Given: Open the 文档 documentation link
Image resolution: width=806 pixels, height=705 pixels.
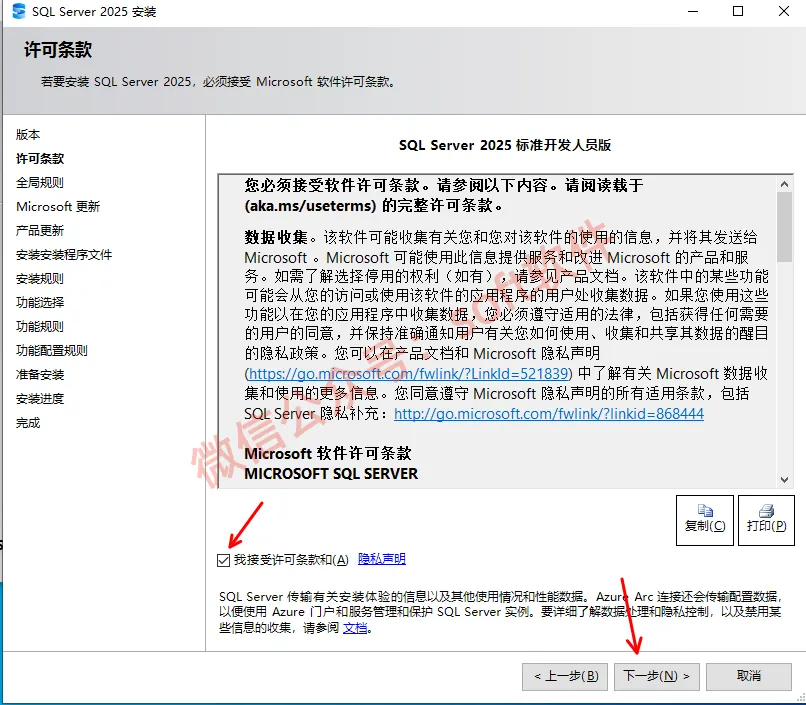Looking at the screenshot, I should [355, 628].
